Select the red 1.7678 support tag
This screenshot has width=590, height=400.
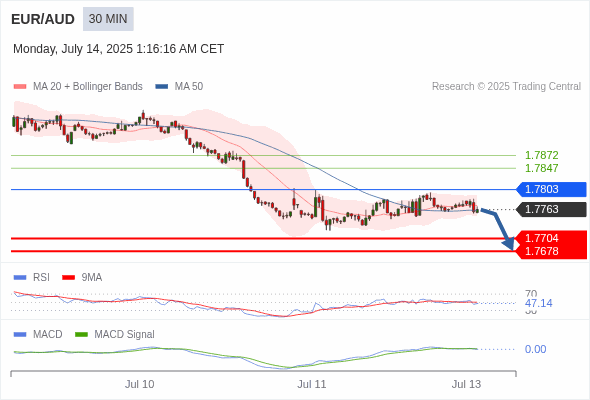pos(551,251)
